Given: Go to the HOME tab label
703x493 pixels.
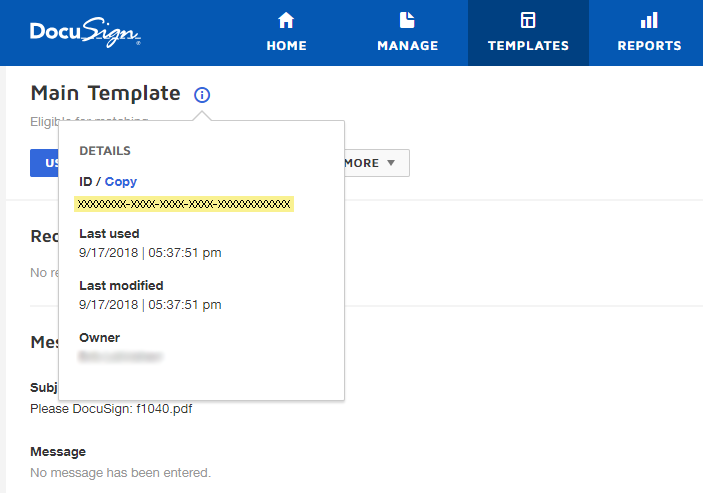Looking at the screenshot, I should [286, 46].
